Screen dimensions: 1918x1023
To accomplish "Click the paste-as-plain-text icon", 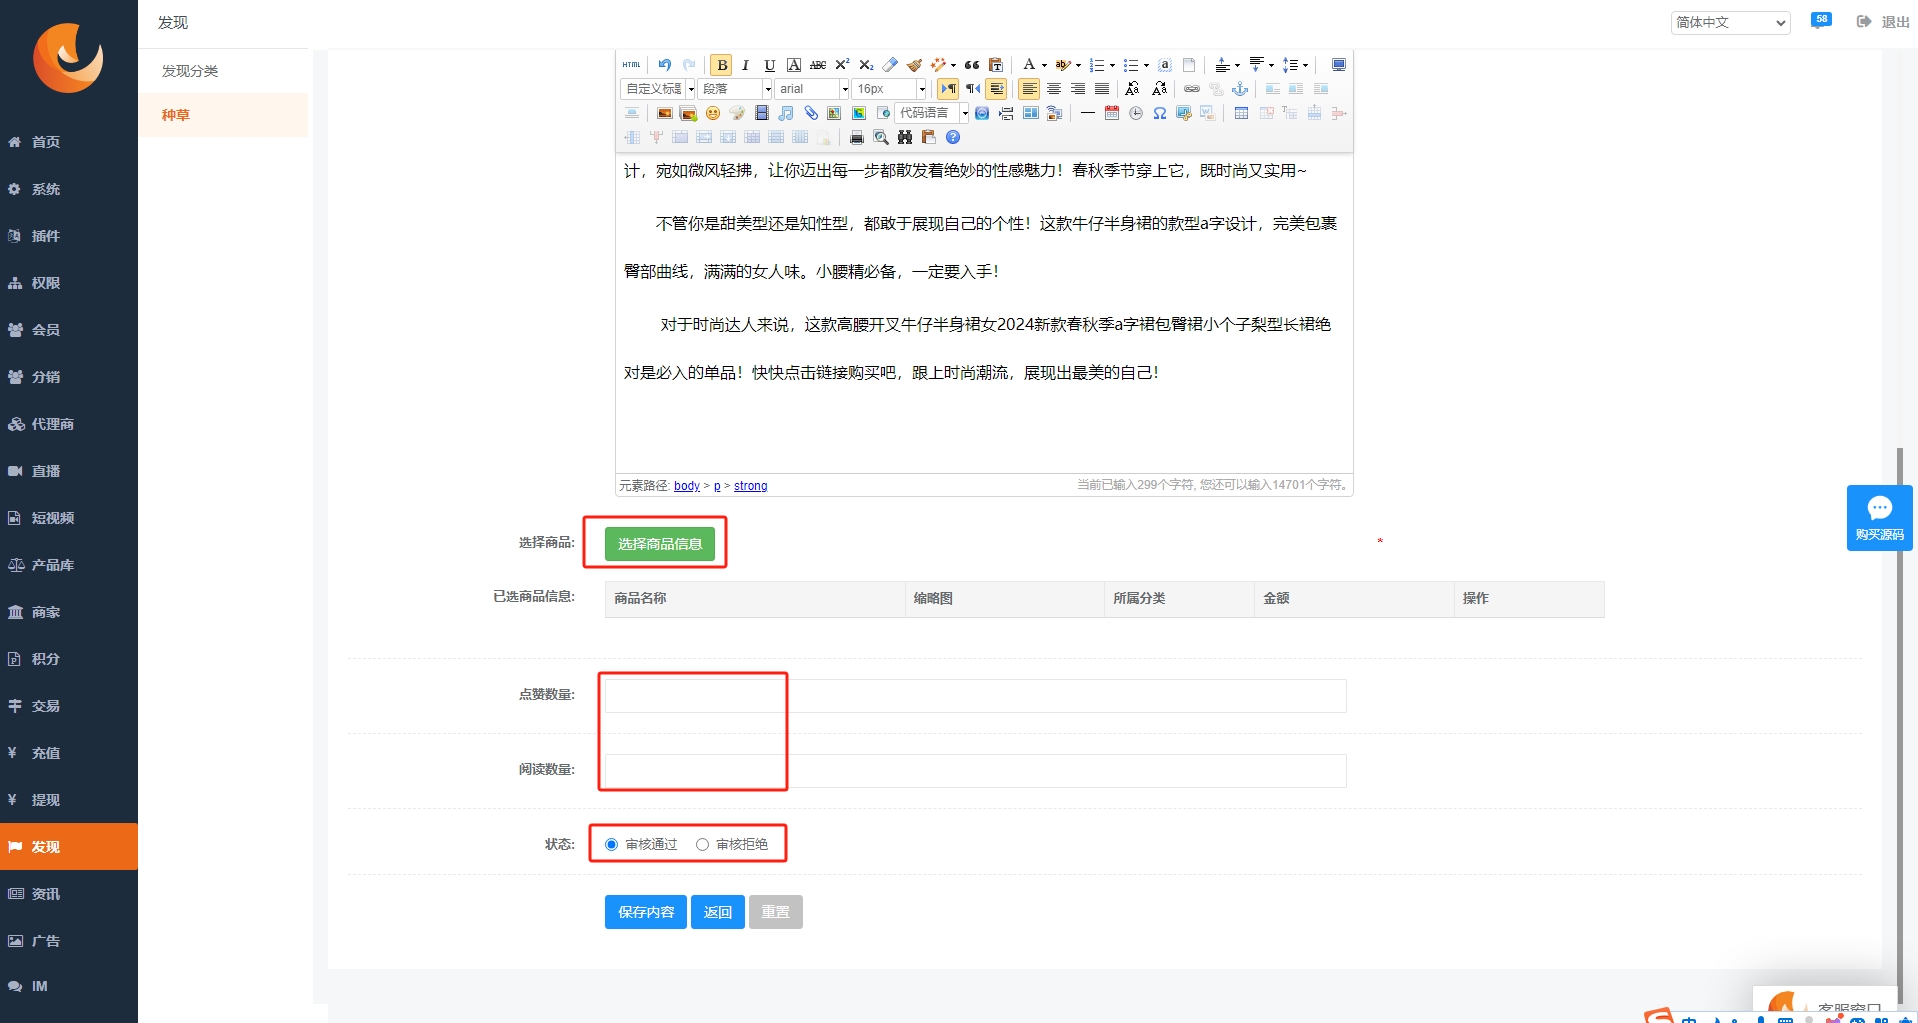I will pyautogui.click(x=996, y=65).
